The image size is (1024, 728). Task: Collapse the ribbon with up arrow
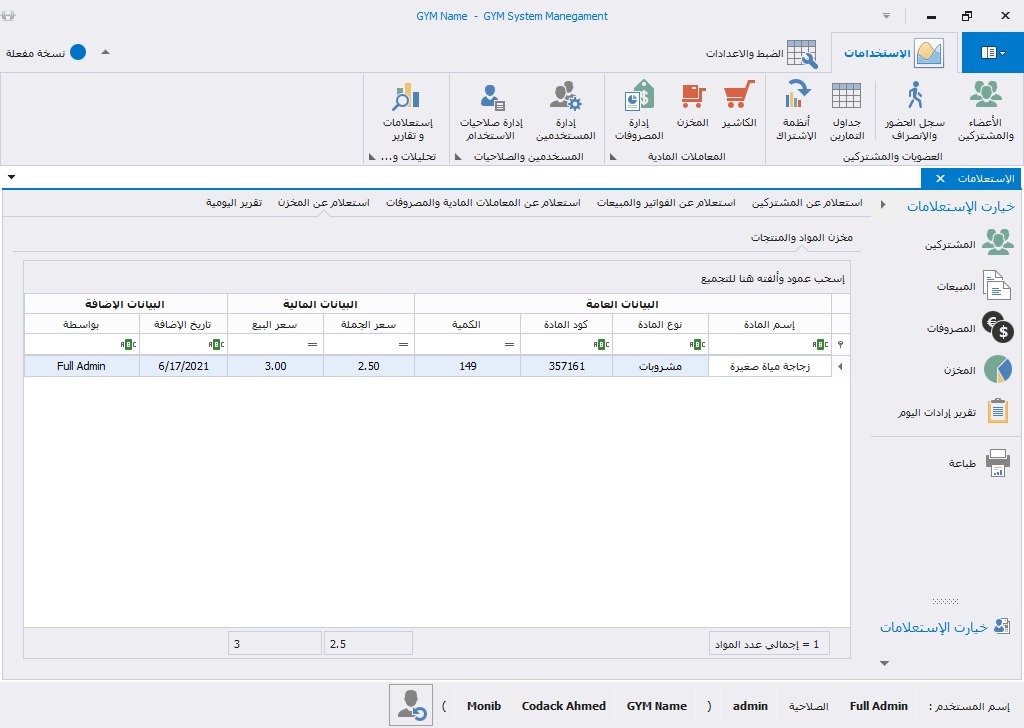pos(105,52)
